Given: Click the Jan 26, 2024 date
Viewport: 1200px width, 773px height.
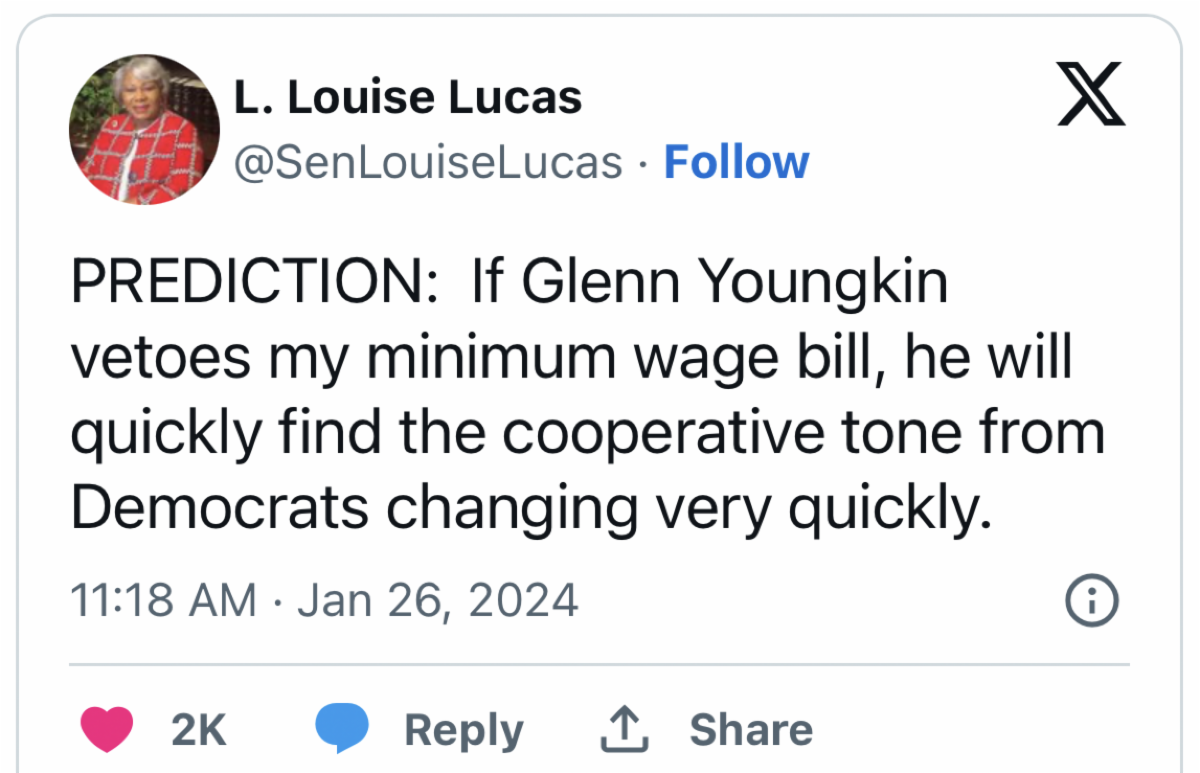Looking at the screenshot, I should (438, 600).
